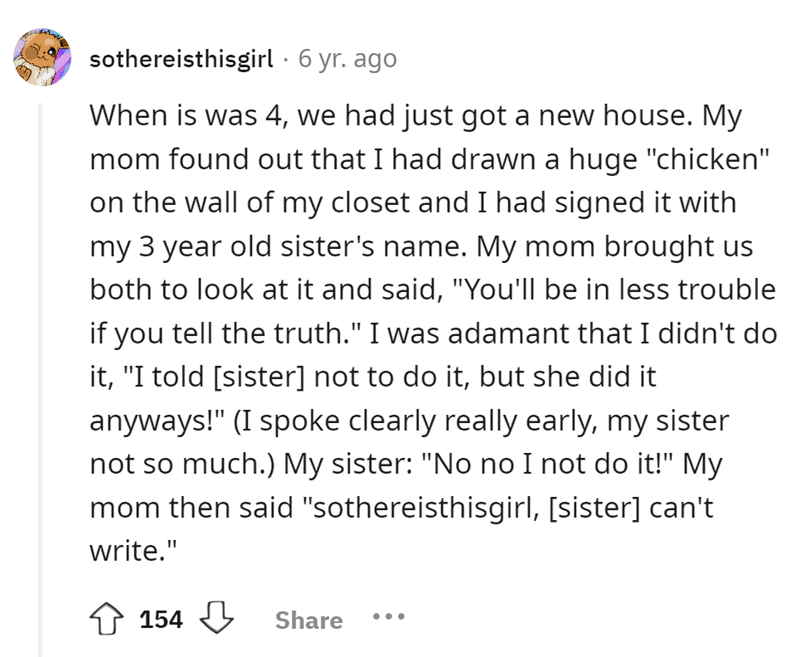Image resolution: width=800 pixels, height=657 pixels.
Task: Toggle the downvote state on this comment
Action: [216, 619]
